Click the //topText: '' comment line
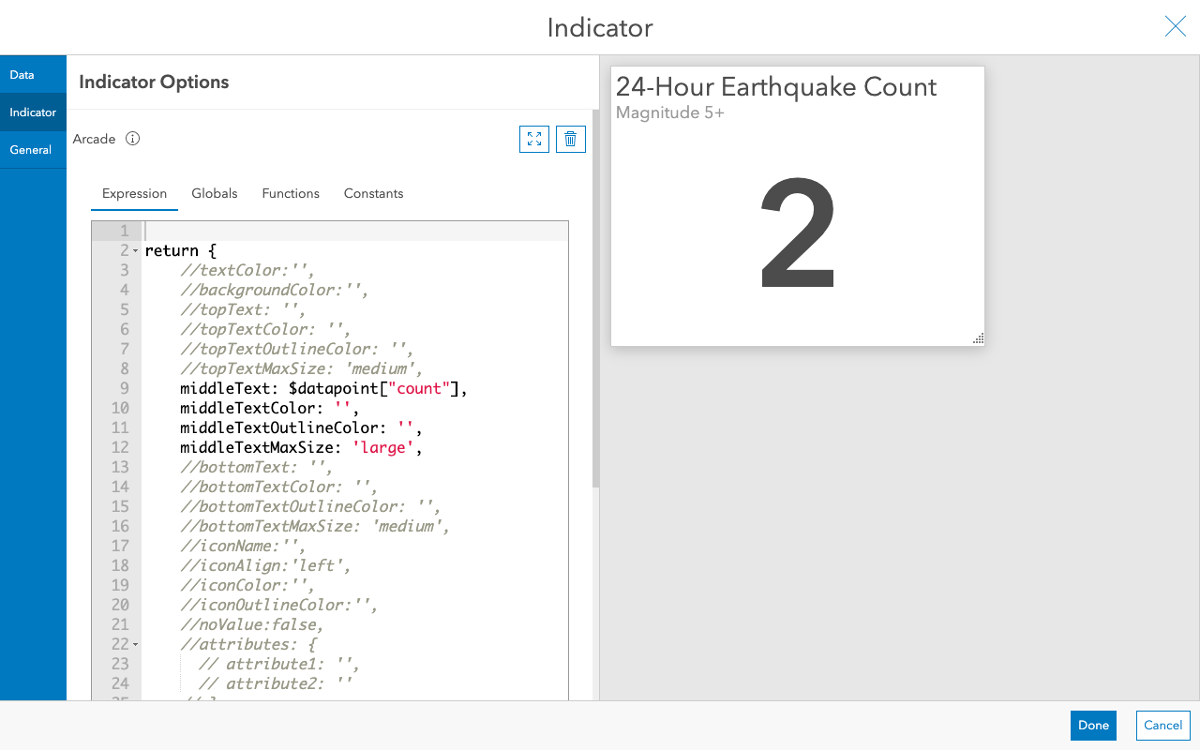Screen dimensions: 1200x750 (243, 310)
